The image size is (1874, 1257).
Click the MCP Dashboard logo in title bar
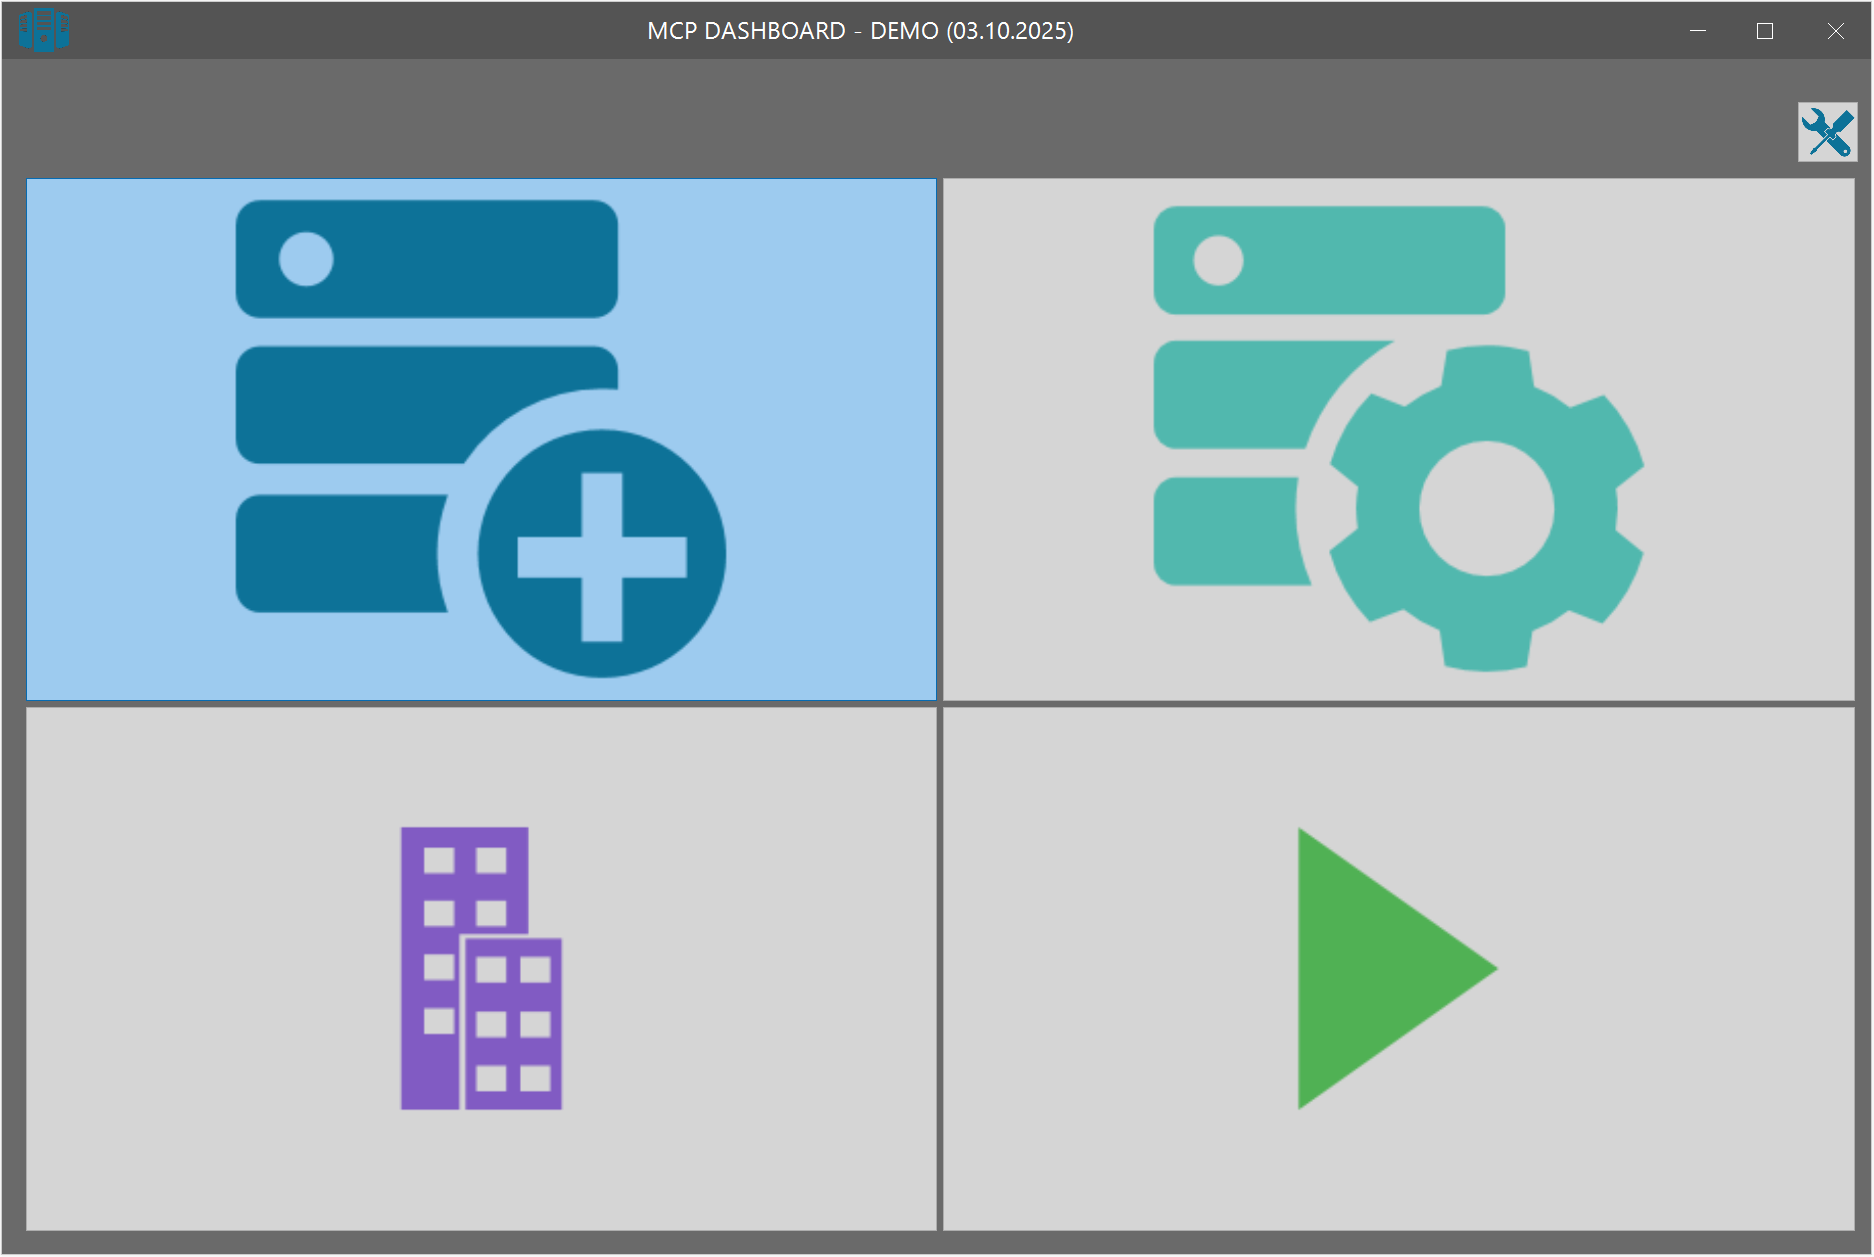(x=44, y=30)
